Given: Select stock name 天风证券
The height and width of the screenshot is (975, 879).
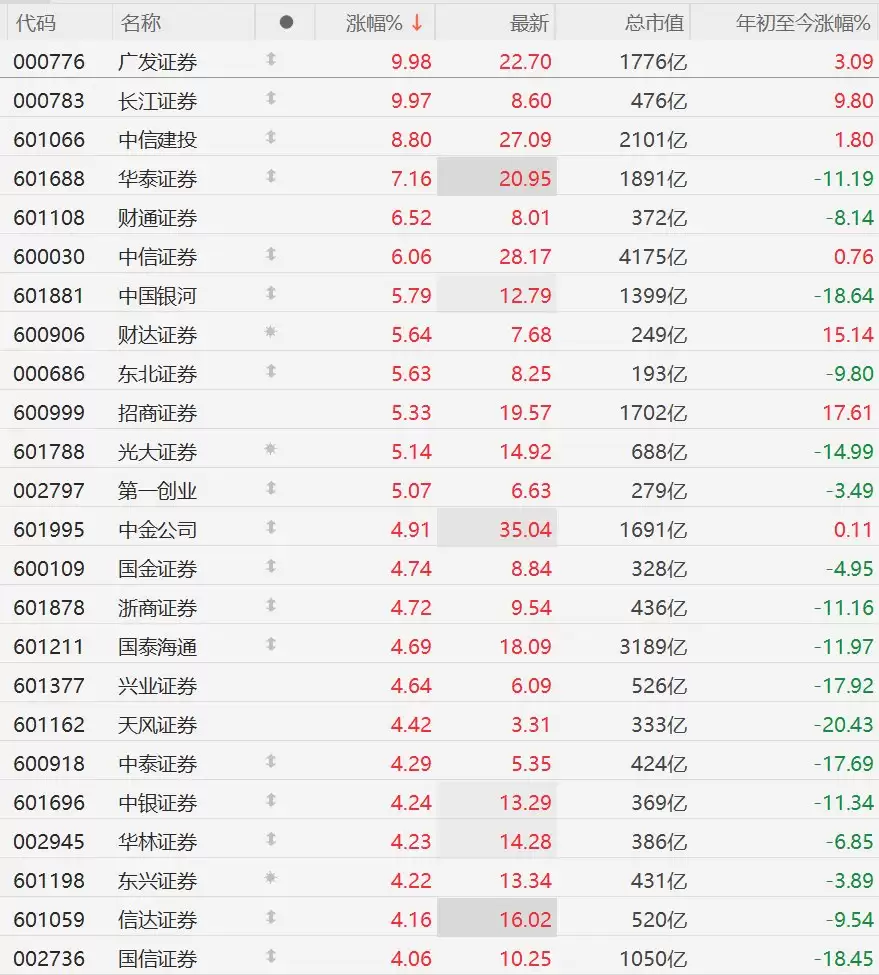Looking at the screenshot, I should [158, 725].
